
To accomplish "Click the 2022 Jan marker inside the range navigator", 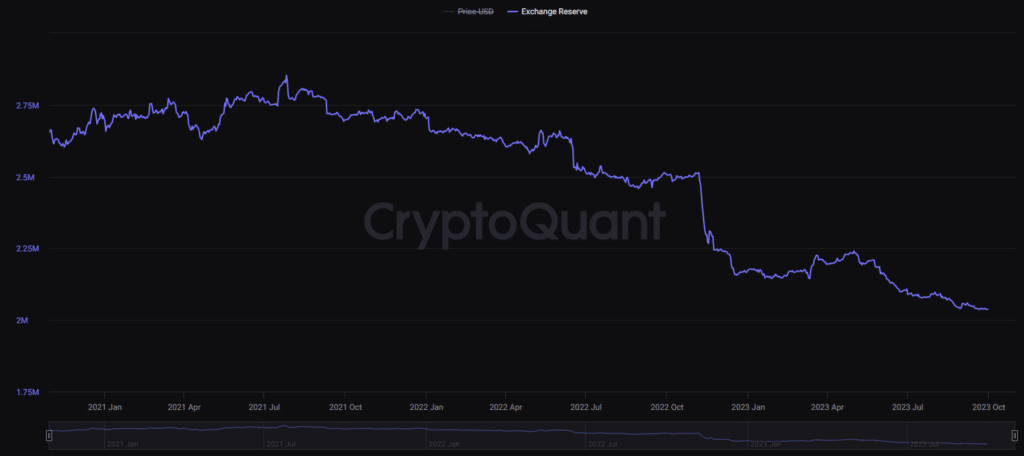I will tap(443, 444).
